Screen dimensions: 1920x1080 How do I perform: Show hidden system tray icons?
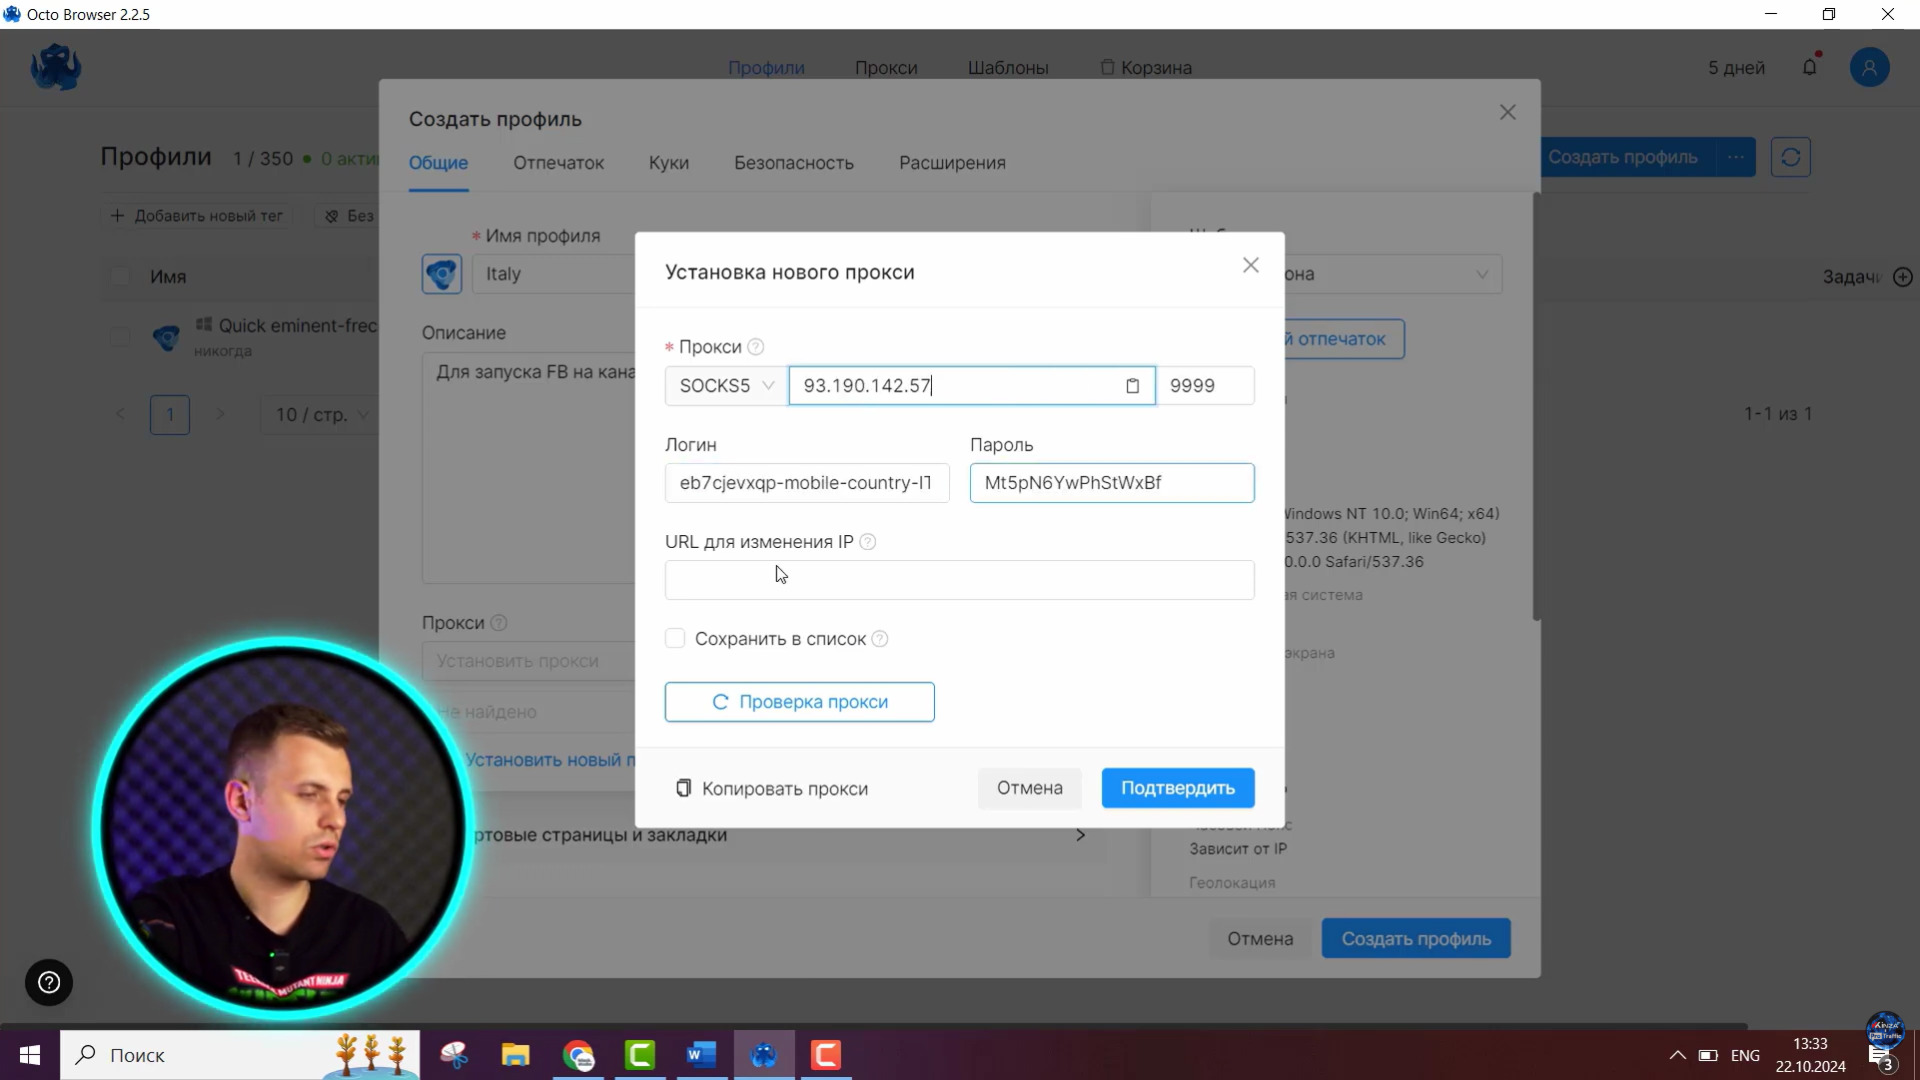coord(1678,1055)
